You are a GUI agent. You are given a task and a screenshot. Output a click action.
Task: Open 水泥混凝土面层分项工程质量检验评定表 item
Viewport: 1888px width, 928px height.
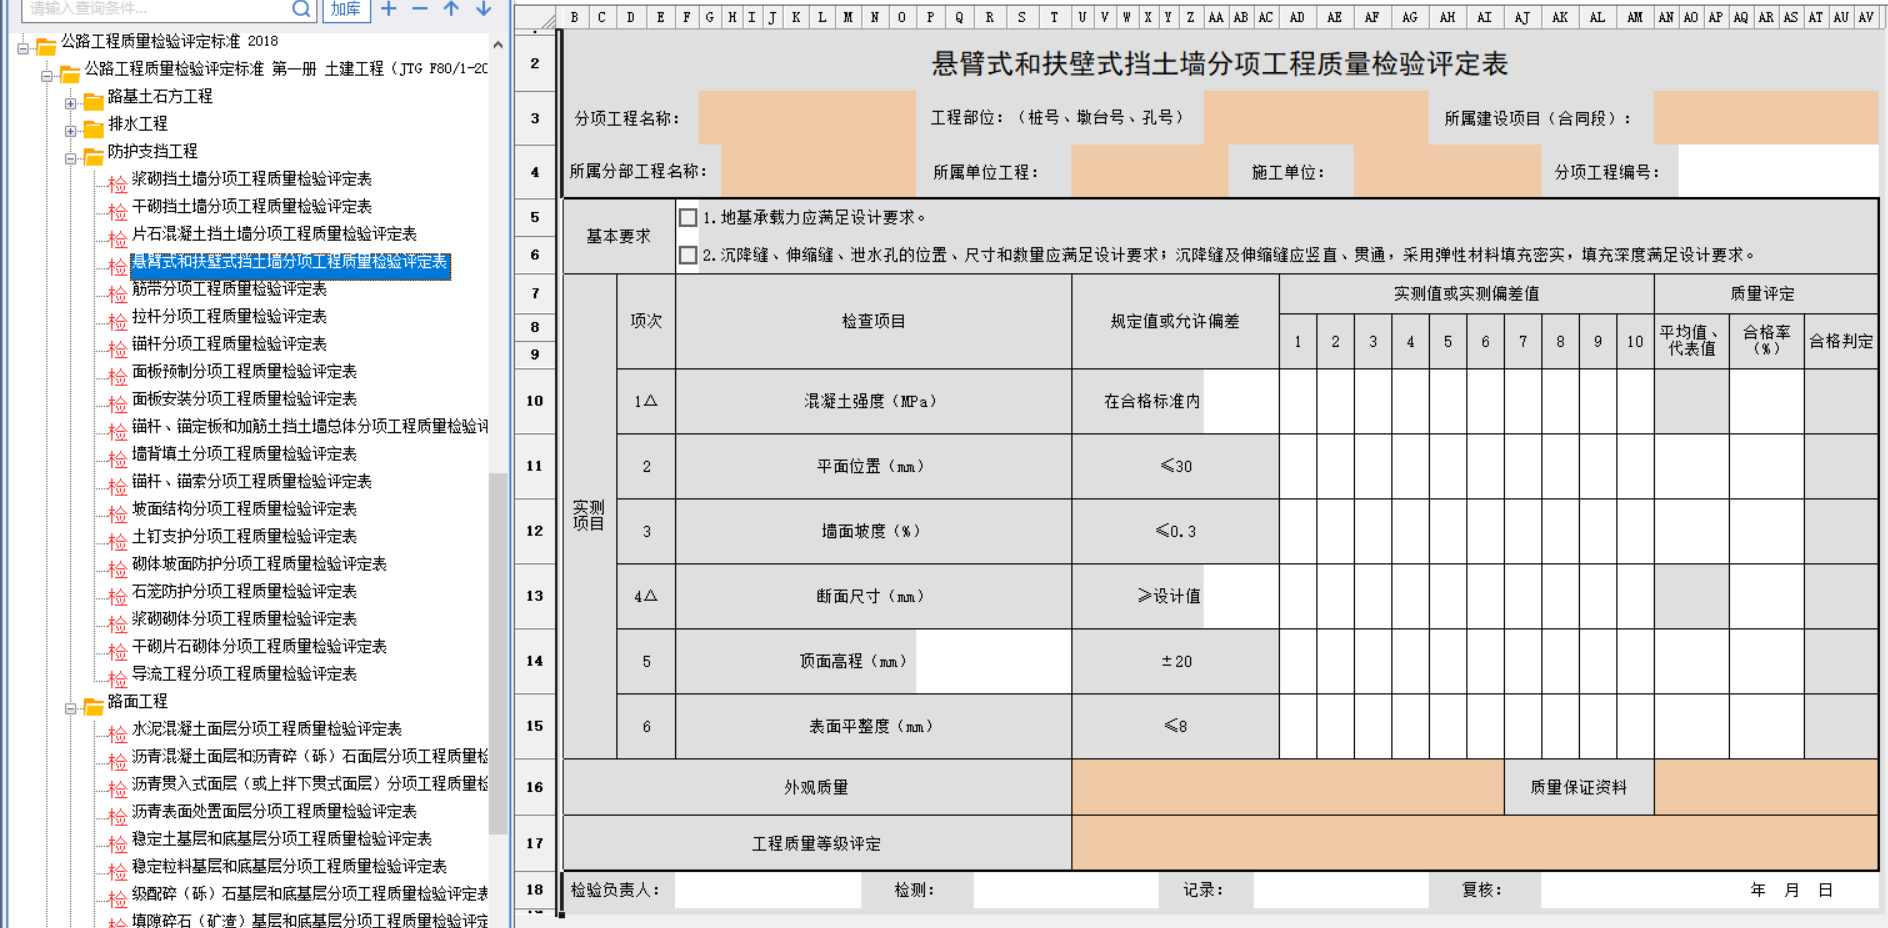pyautogui.click(x=267, y=729)
